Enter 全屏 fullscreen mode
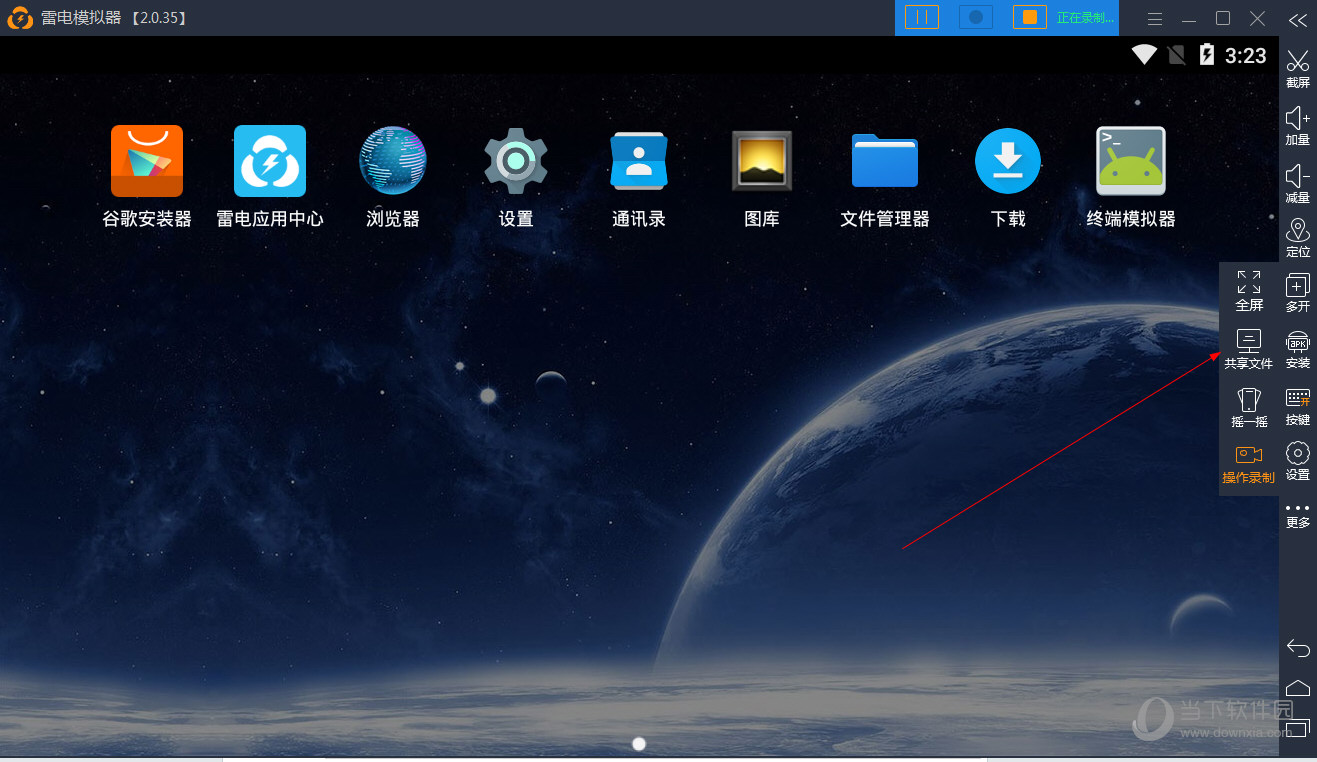The width and height of the screenshot is (1317, 762). pyautogui.click(x=1249, y=291)
